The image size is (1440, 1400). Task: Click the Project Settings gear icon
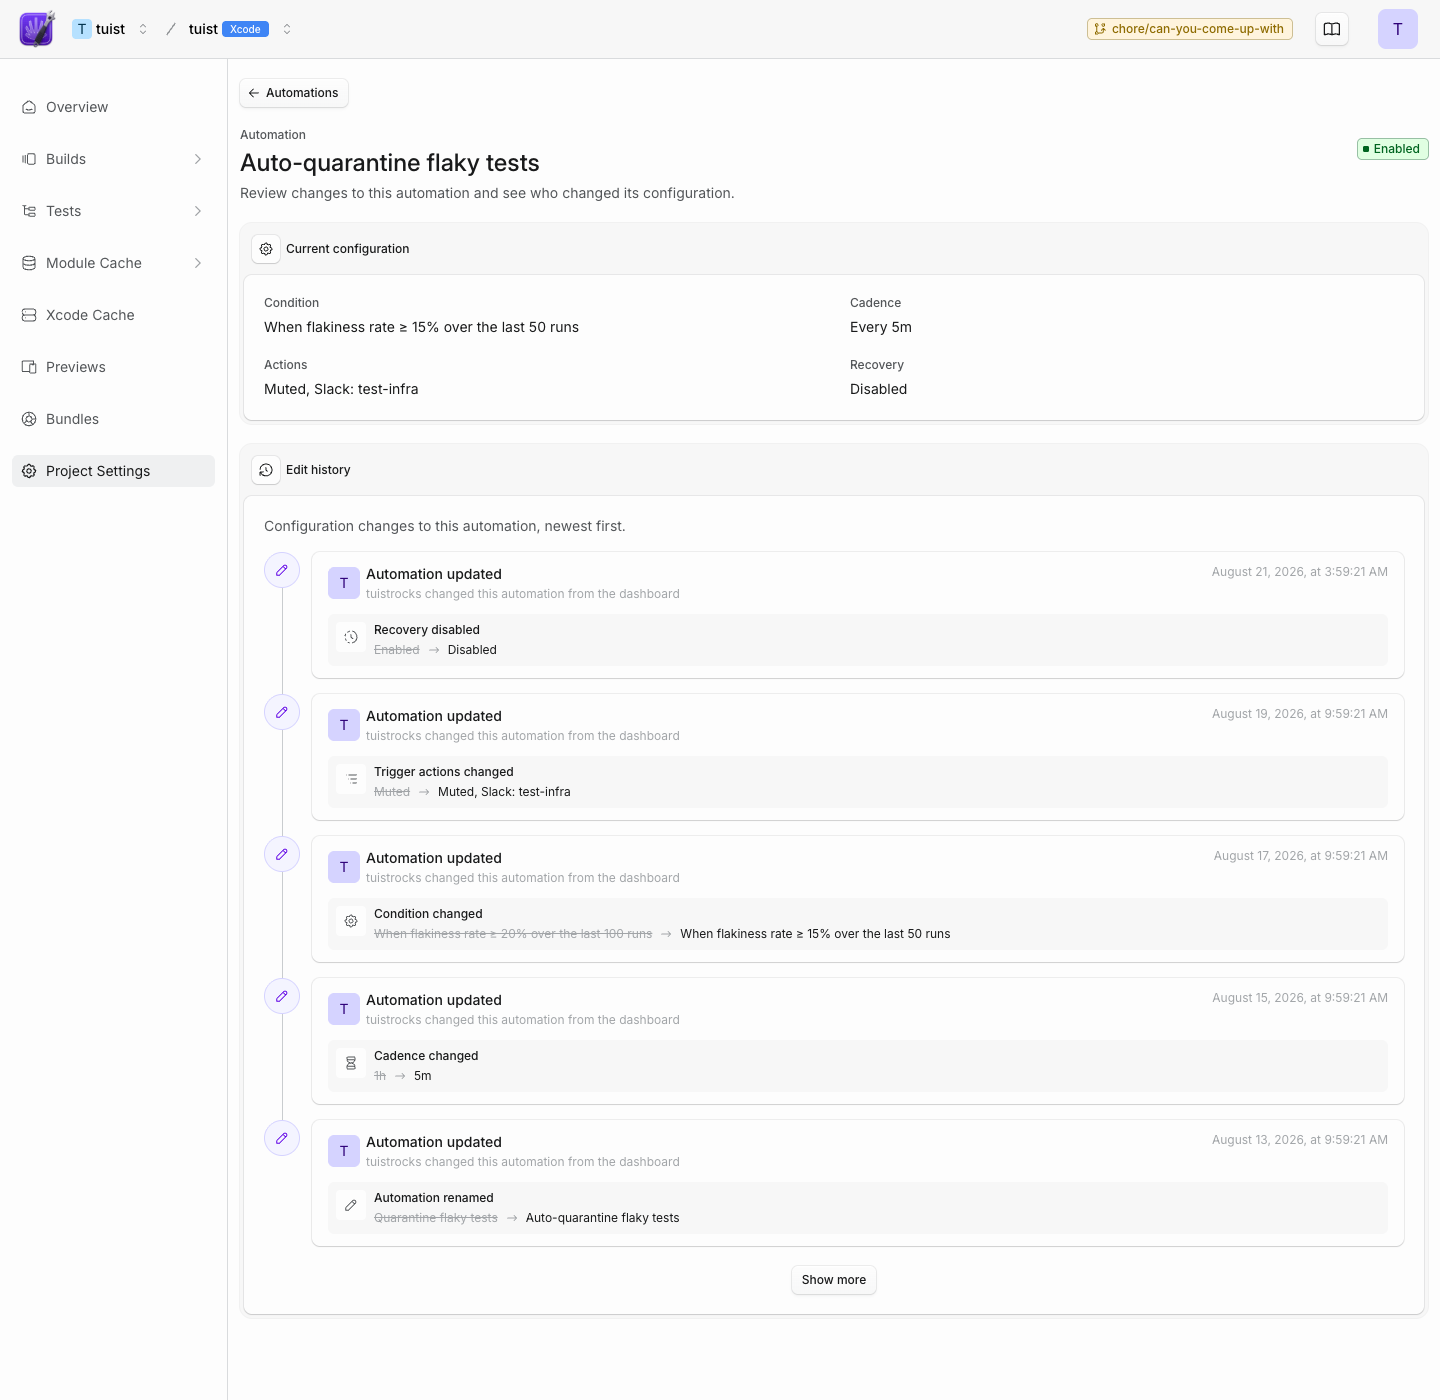coord(29,471)
